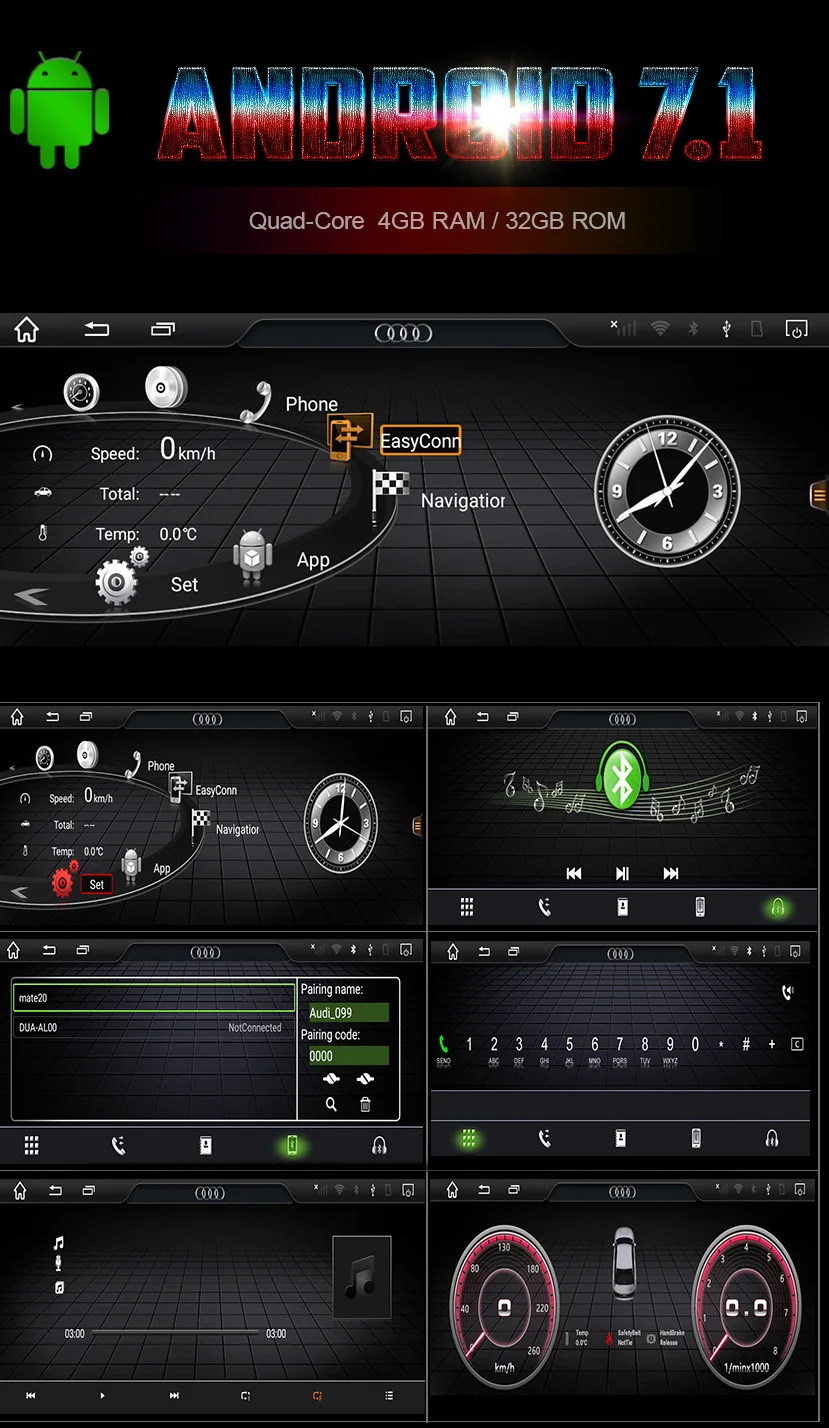
Task: Tap previous track in the music player bottom bar
Action: click(30, 1395)
